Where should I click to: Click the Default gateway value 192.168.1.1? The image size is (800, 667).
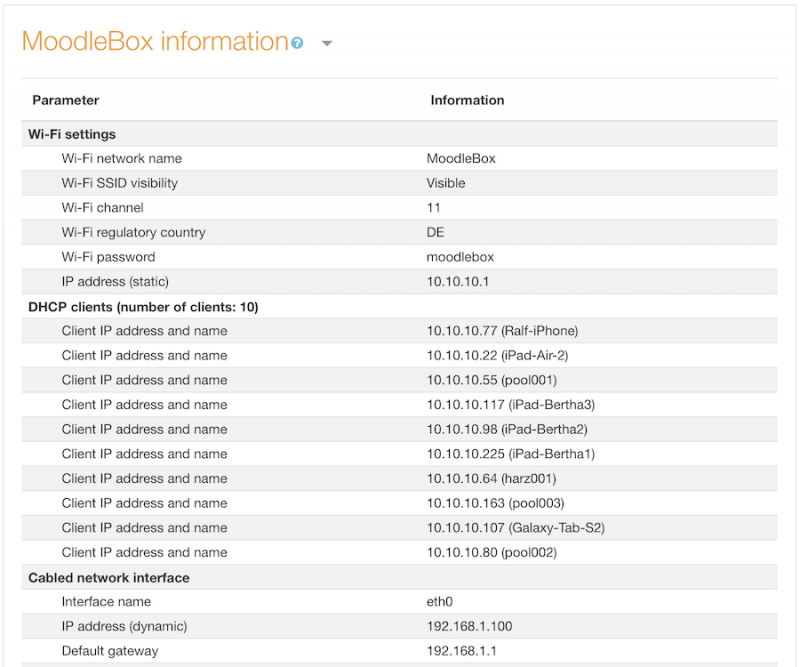(461, 651)
